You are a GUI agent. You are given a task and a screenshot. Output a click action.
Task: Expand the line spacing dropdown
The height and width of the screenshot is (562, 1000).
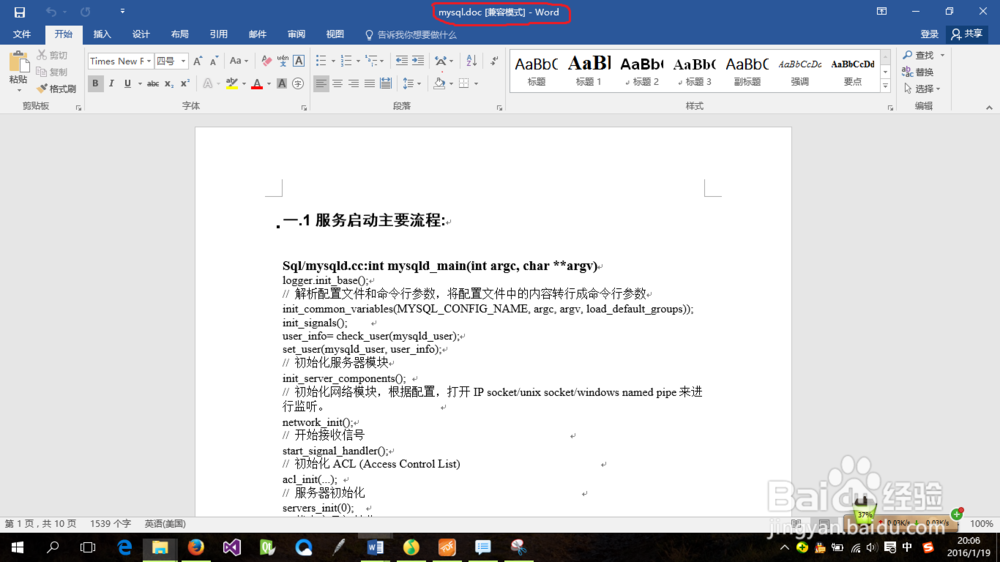click(418, 84)
